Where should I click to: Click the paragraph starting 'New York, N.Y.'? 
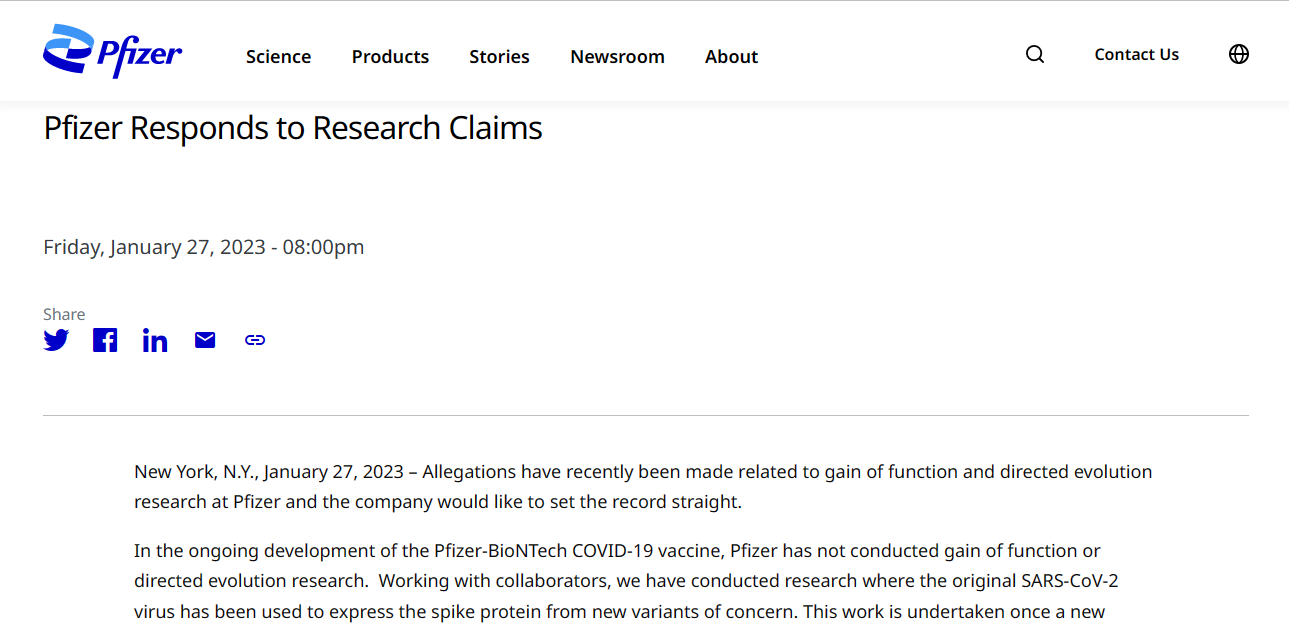[x=643, y=486]
